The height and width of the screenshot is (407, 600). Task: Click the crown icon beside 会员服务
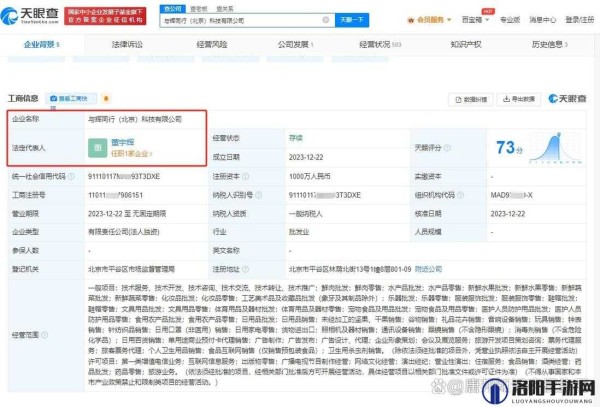411,20
